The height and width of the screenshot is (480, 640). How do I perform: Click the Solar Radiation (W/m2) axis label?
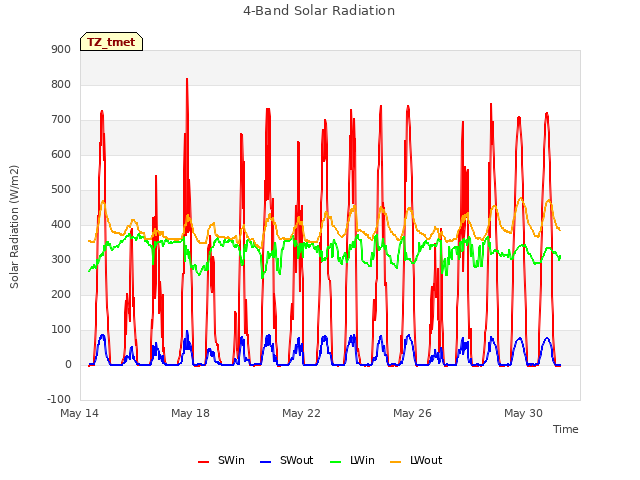coord(14,227)
